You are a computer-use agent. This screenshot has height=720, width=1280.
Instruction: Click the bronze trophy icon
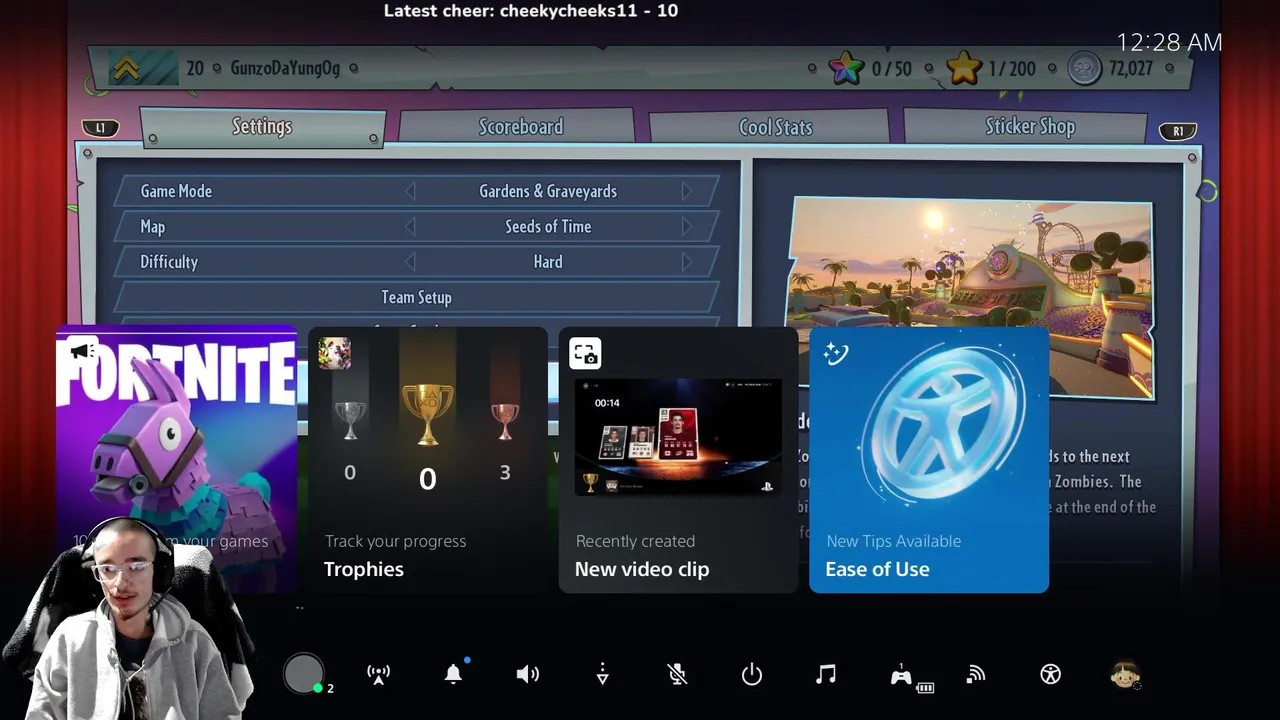[x=505, y=420]
